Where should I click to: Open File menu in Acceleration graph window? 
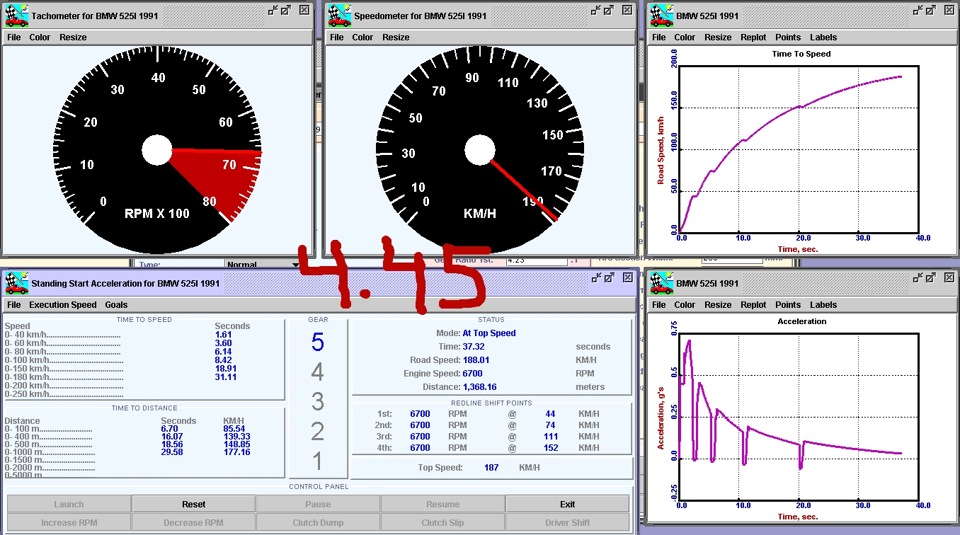point(659,305)
